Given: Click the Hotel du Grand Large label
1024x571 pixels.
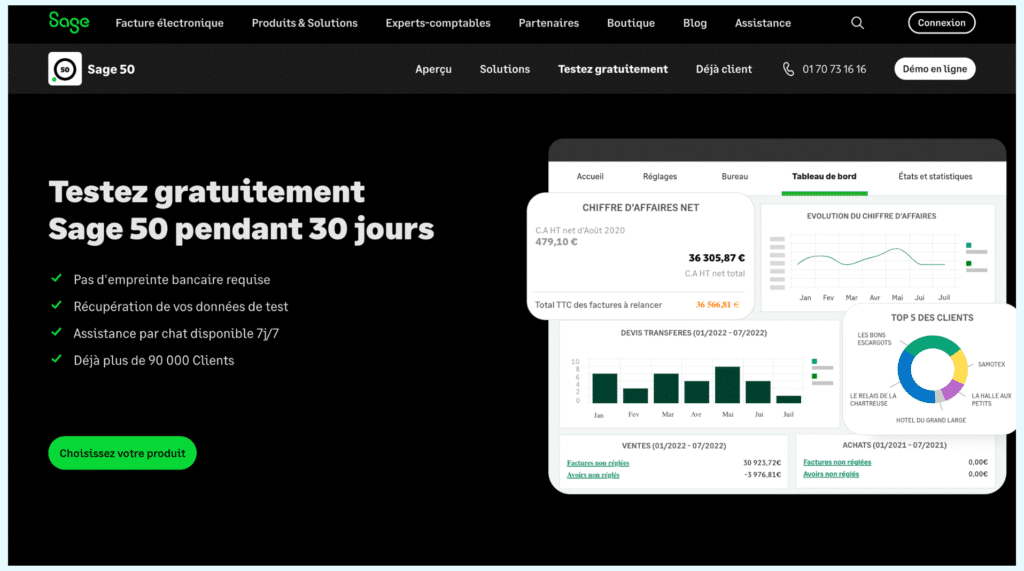Looking at the screenshot, I should (x=931, y=420).
